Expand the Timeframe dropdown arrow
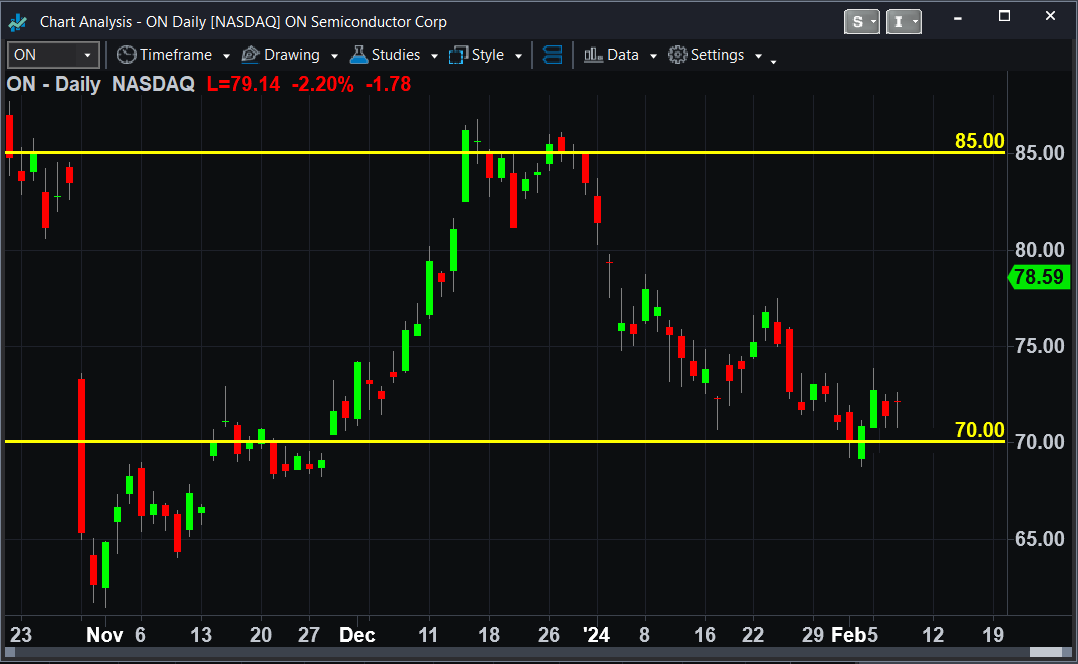This screenshot has width=1078, height=664. (226, 56)
